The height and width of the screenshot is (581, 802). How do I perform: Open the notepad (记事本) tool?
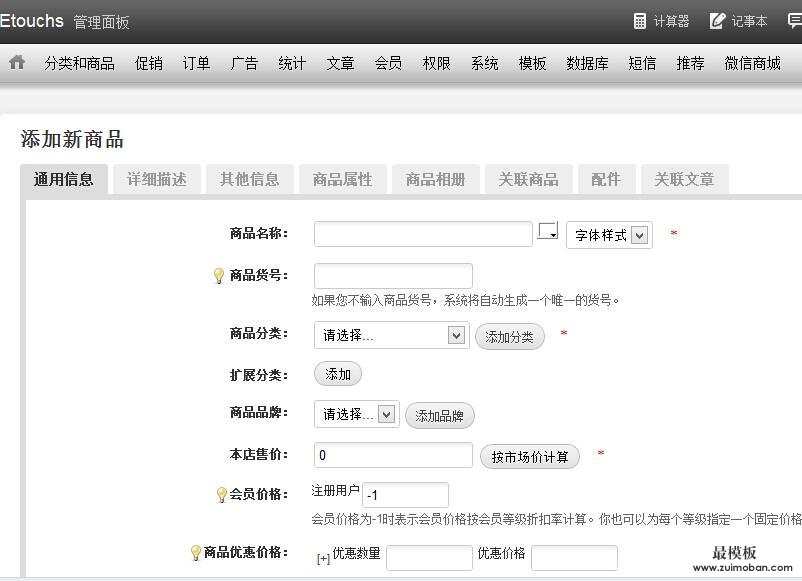pyautogui.click(x=739, y=21)
